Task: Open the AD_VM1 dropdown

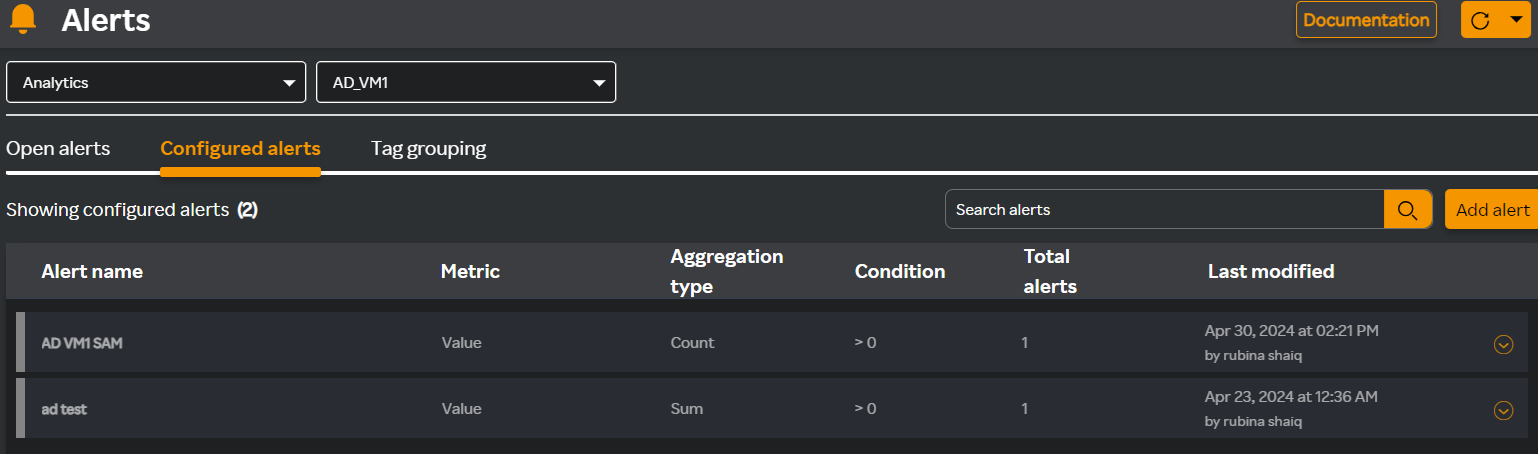Action: 466,83
